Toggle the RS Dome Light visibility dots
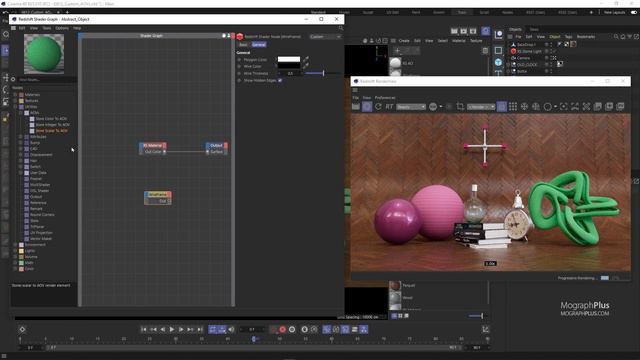This screenshot has height=360, width=640. (x=551, y=51)
